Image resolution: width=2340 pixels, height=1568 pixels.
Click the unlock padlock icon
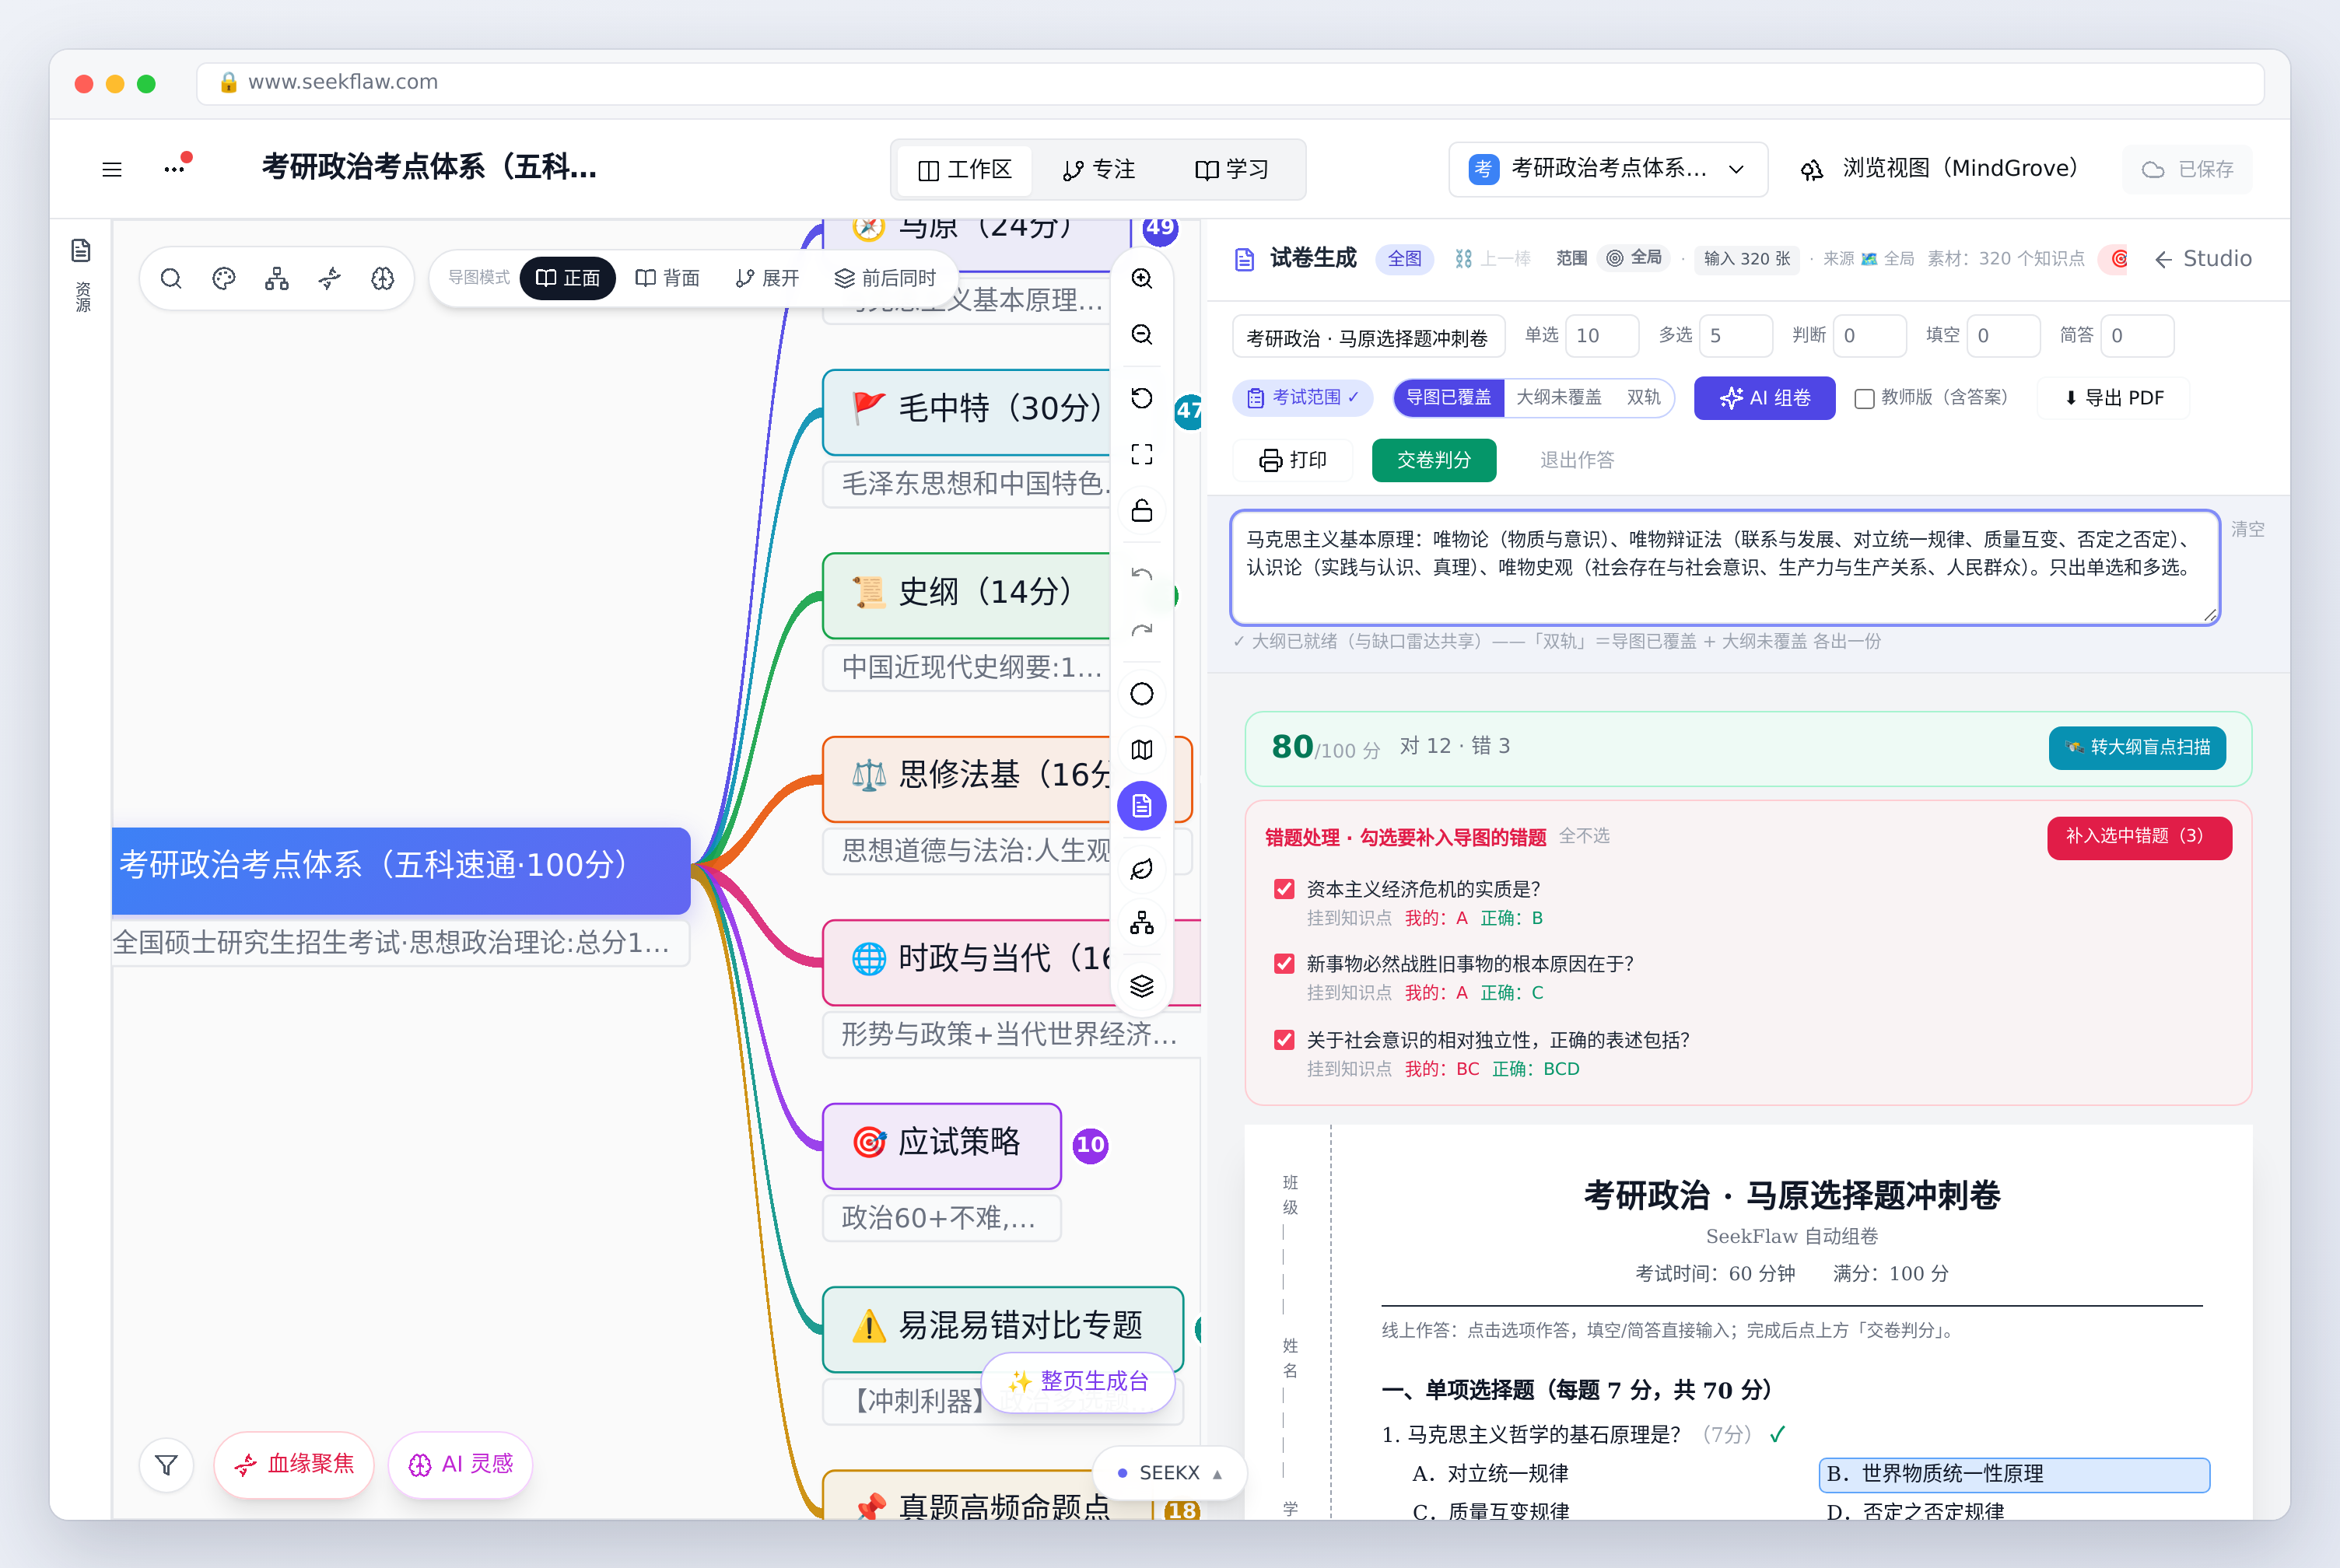coord(1142,510)
